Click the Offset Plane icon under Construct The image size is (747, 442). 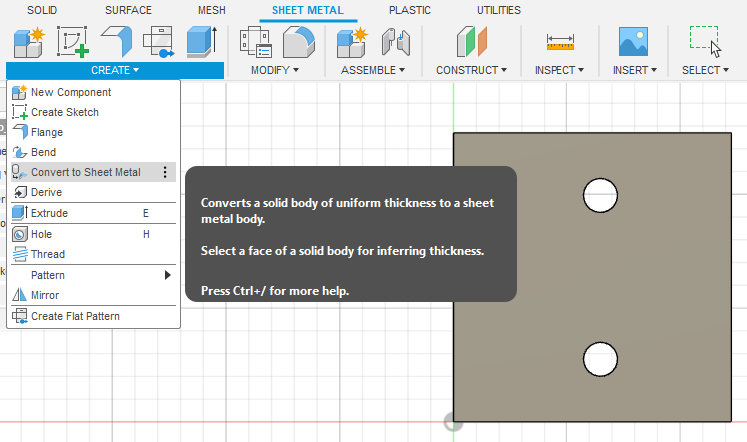(x=471, y=42)
